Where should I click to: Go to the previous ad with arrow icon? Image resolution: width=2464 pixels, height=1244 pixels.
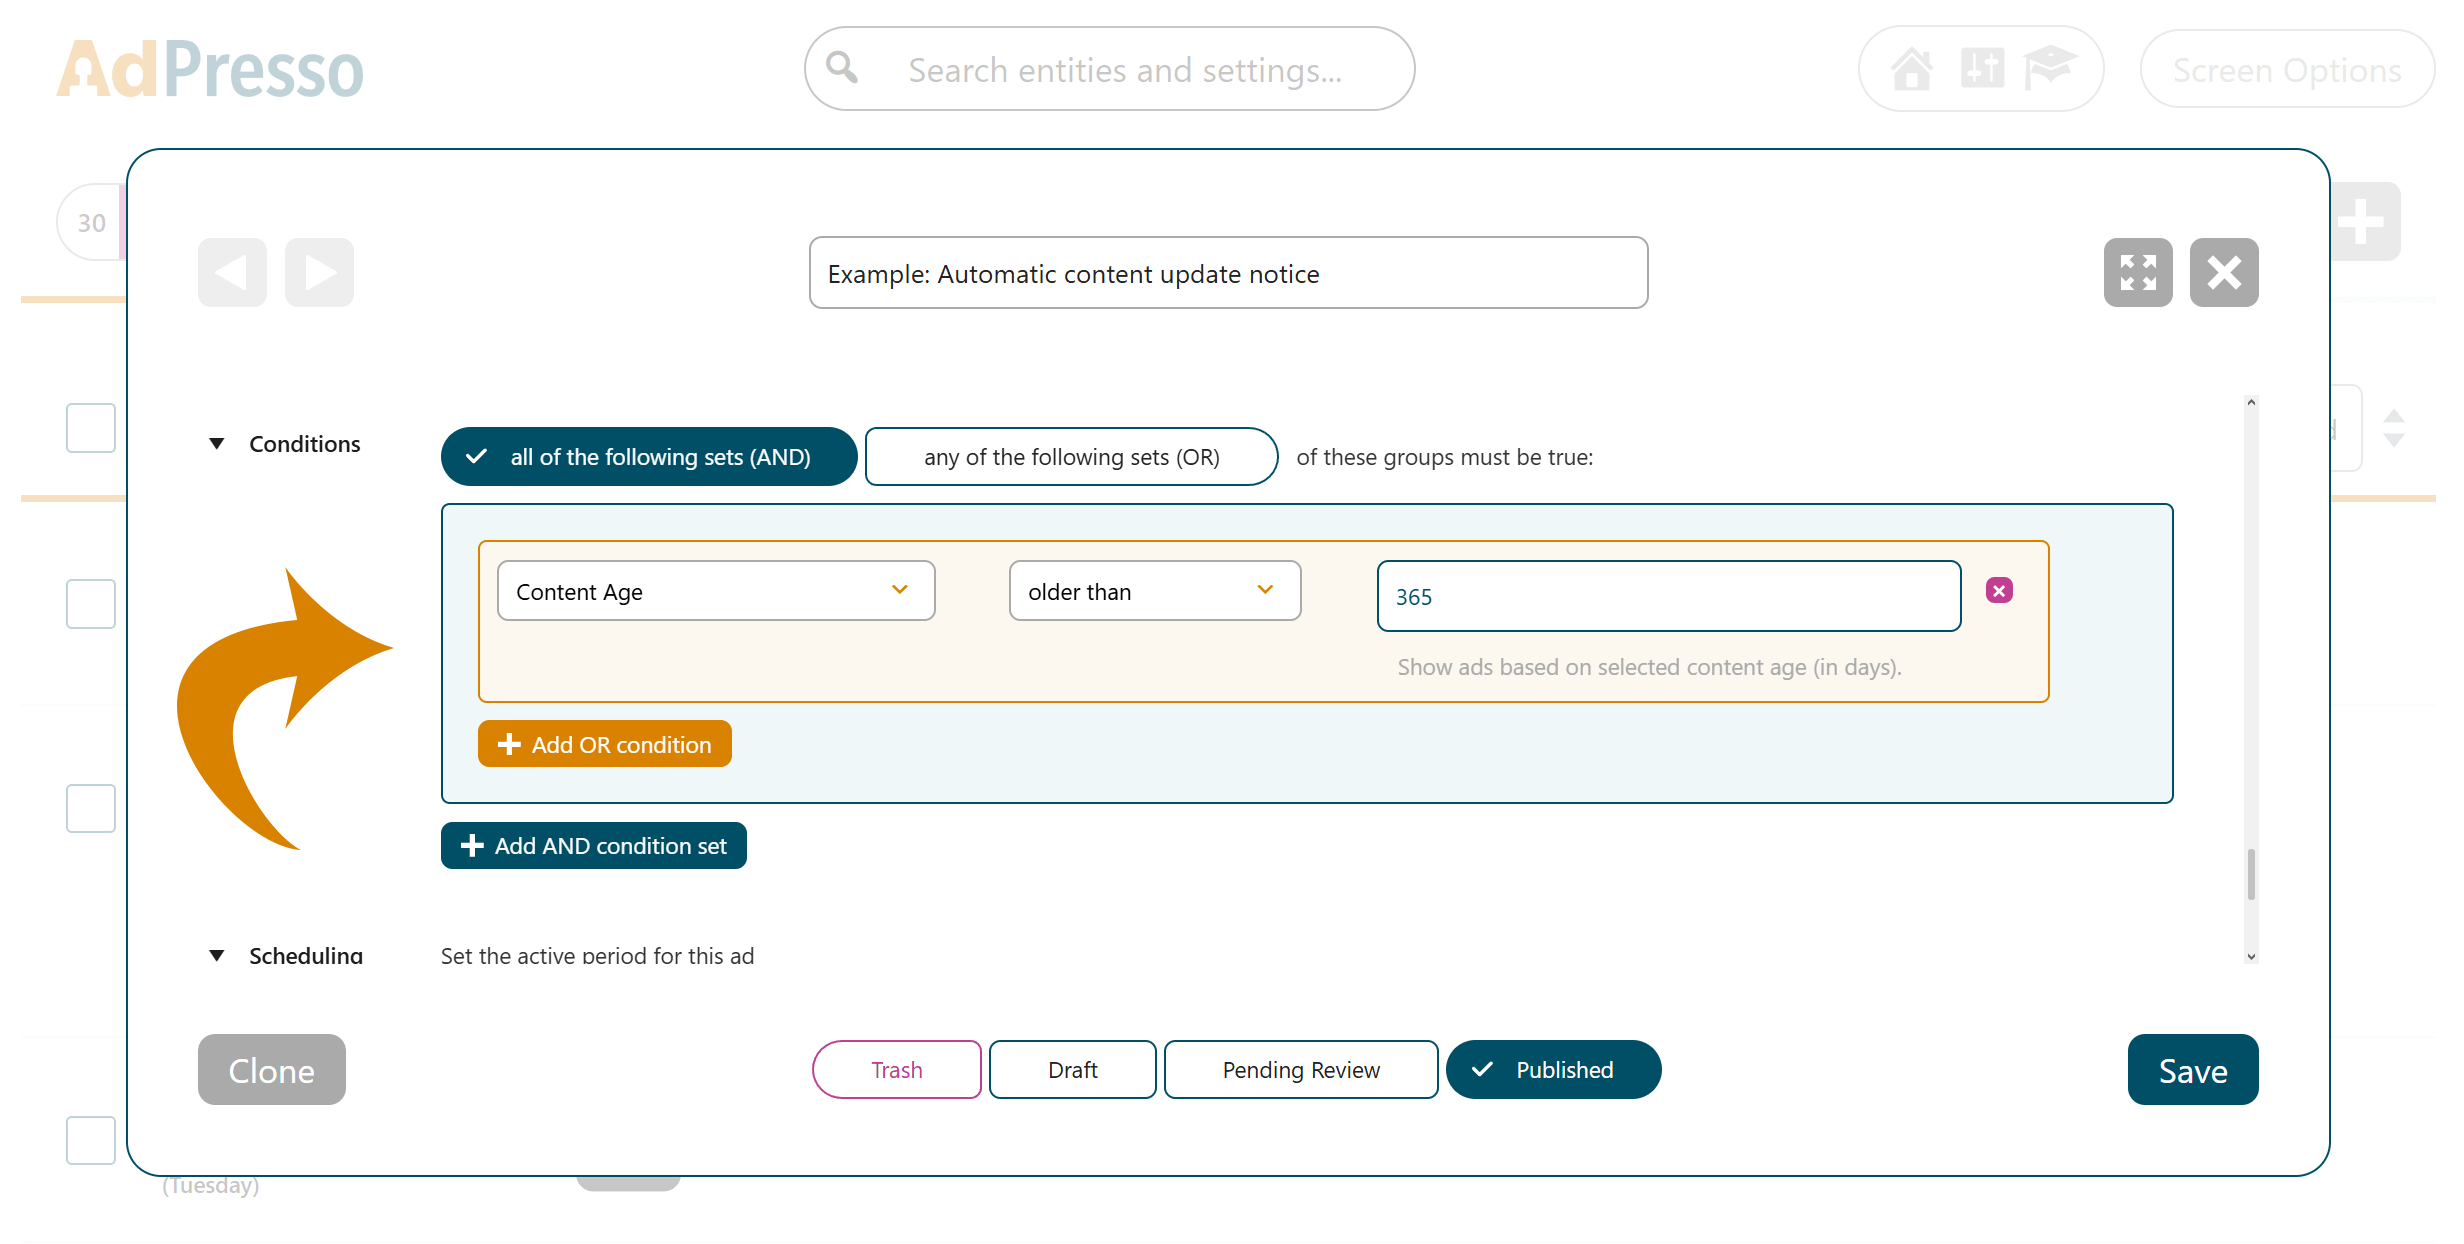pos(231,271)
